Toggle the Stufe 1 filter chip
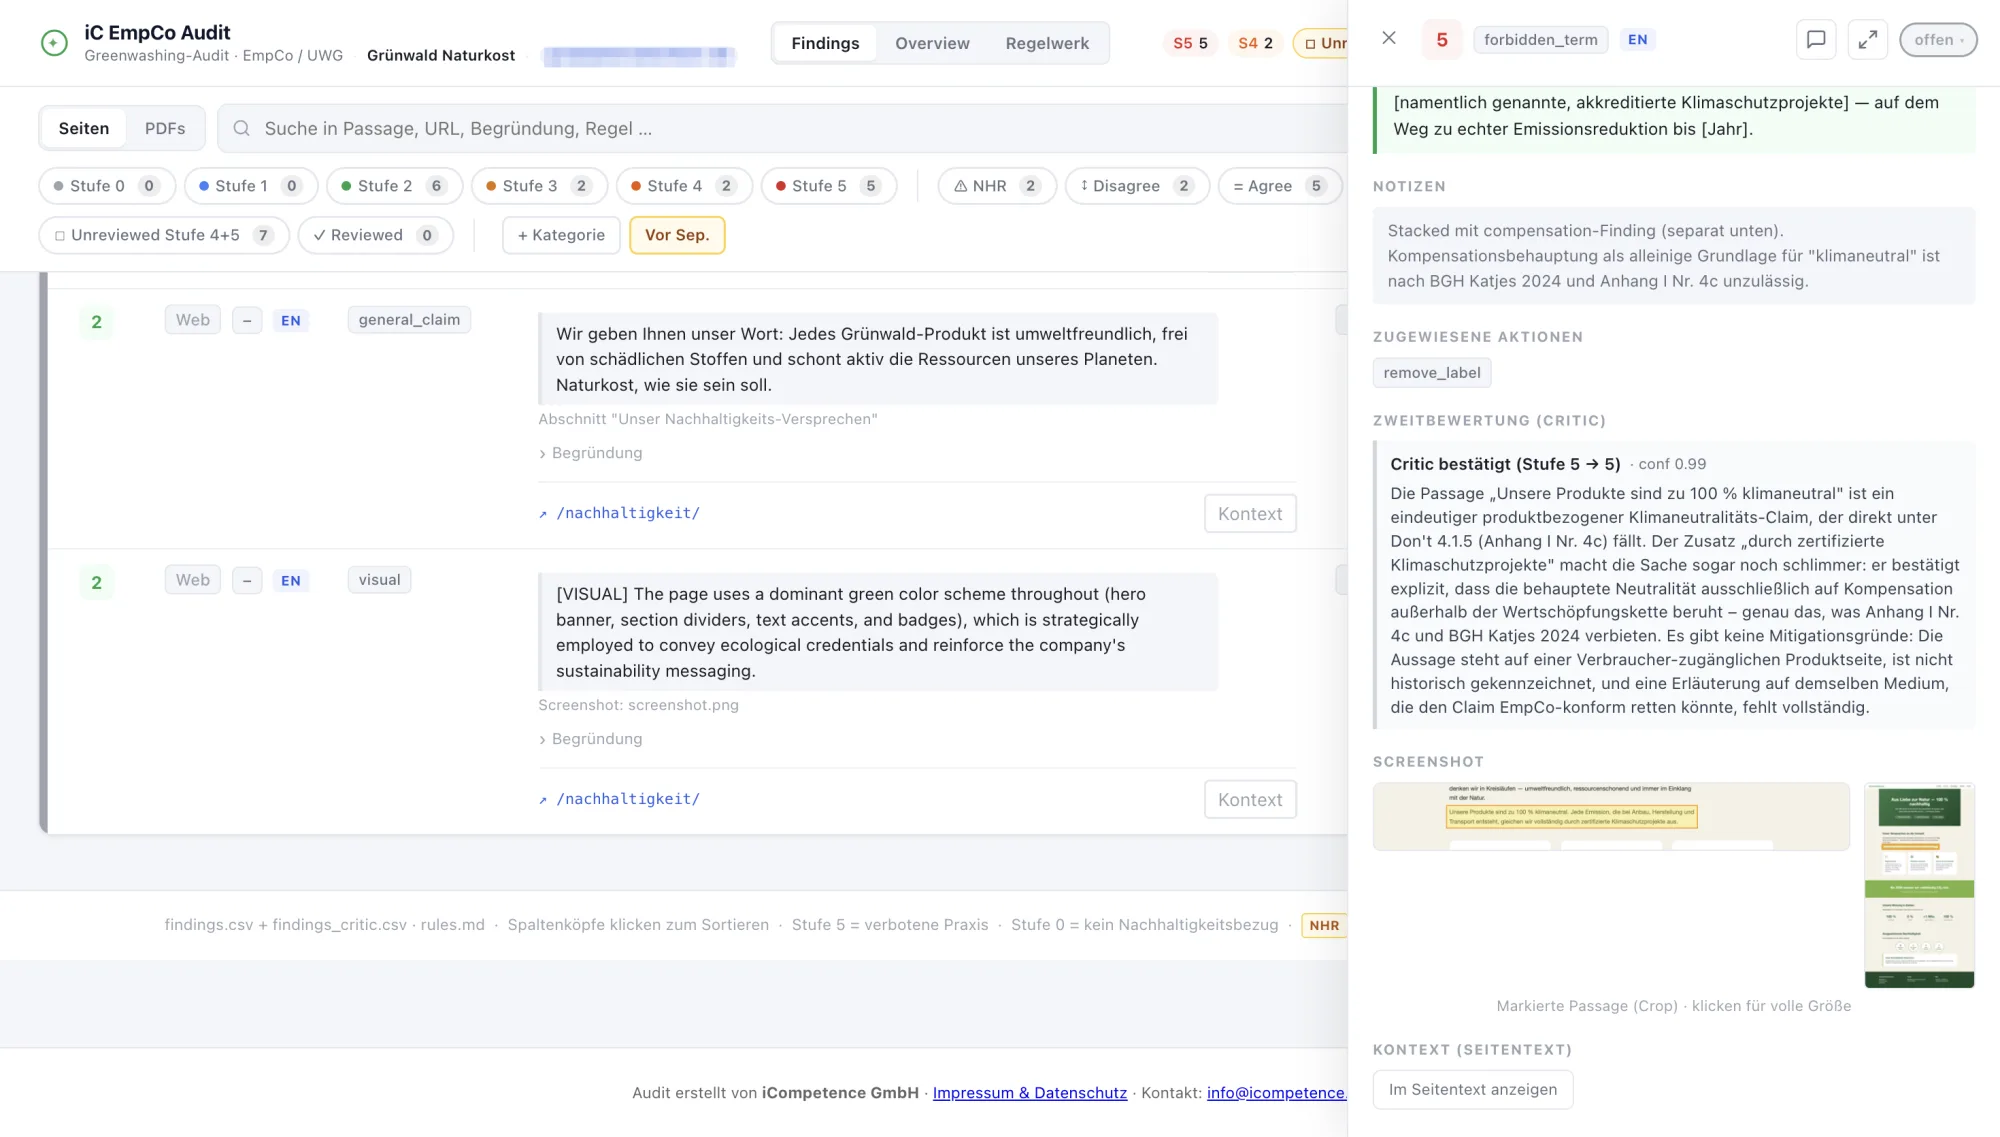The height and width of the screenshot is (1137, 2000). (x=251, y=186)
